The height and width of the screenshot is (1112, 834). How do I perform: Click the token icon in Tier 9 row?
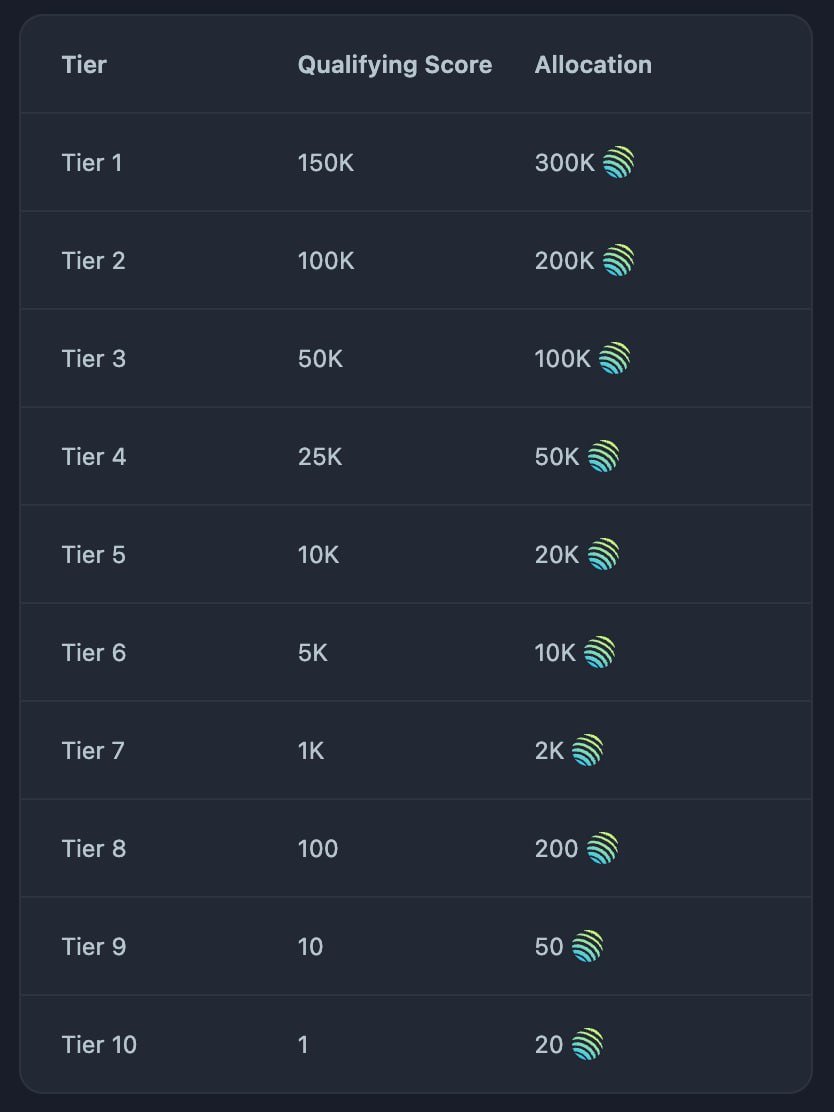tap(587, 946)
